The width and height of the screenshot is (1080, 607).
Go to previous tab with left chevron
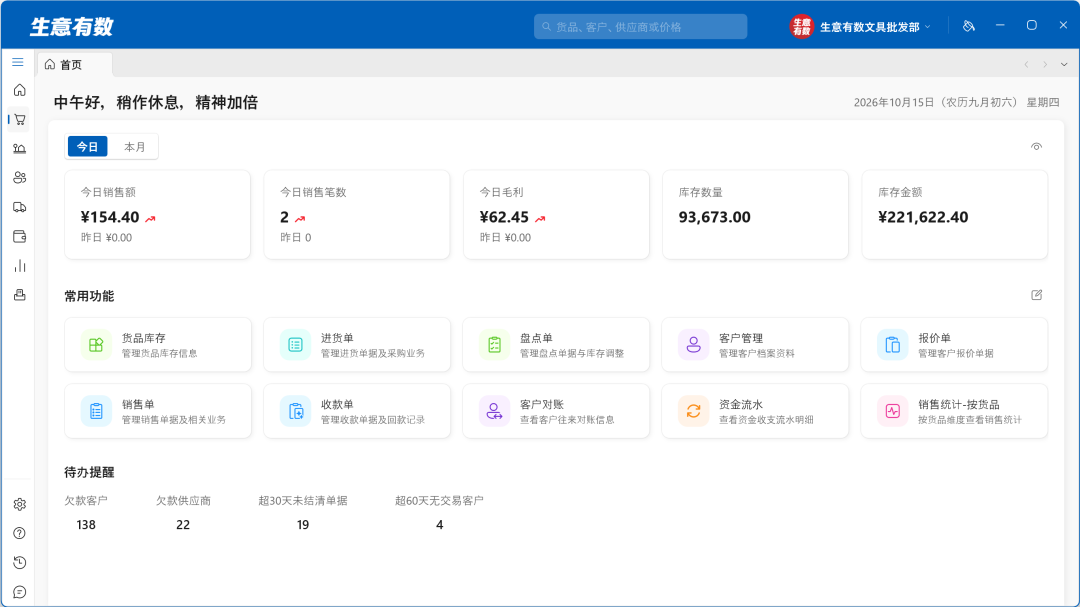[x=1026, y=65]
